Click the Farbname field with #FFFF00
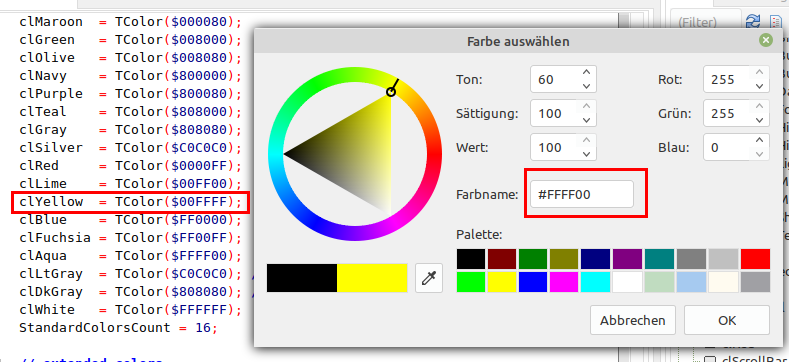Image resolution: width=789 pixels, height=362 pixels. [x=582, y=194]
